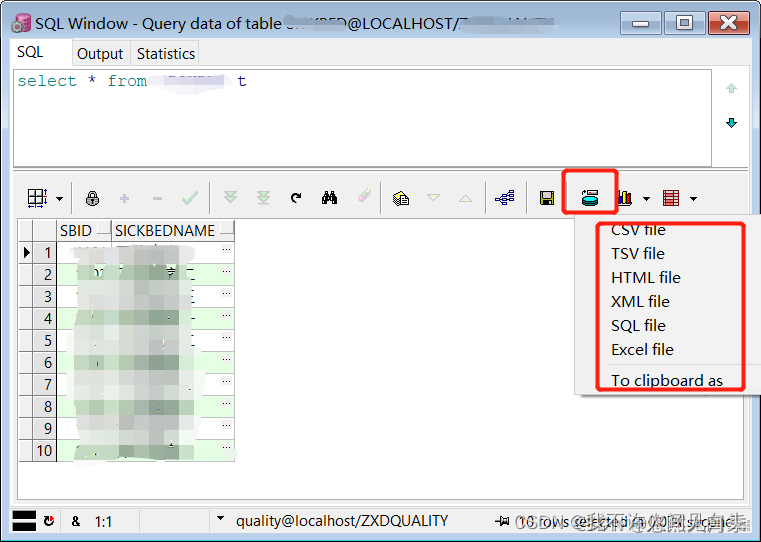Select row 5 in the result grid
761x542 pixels.
tap(44, 341)
